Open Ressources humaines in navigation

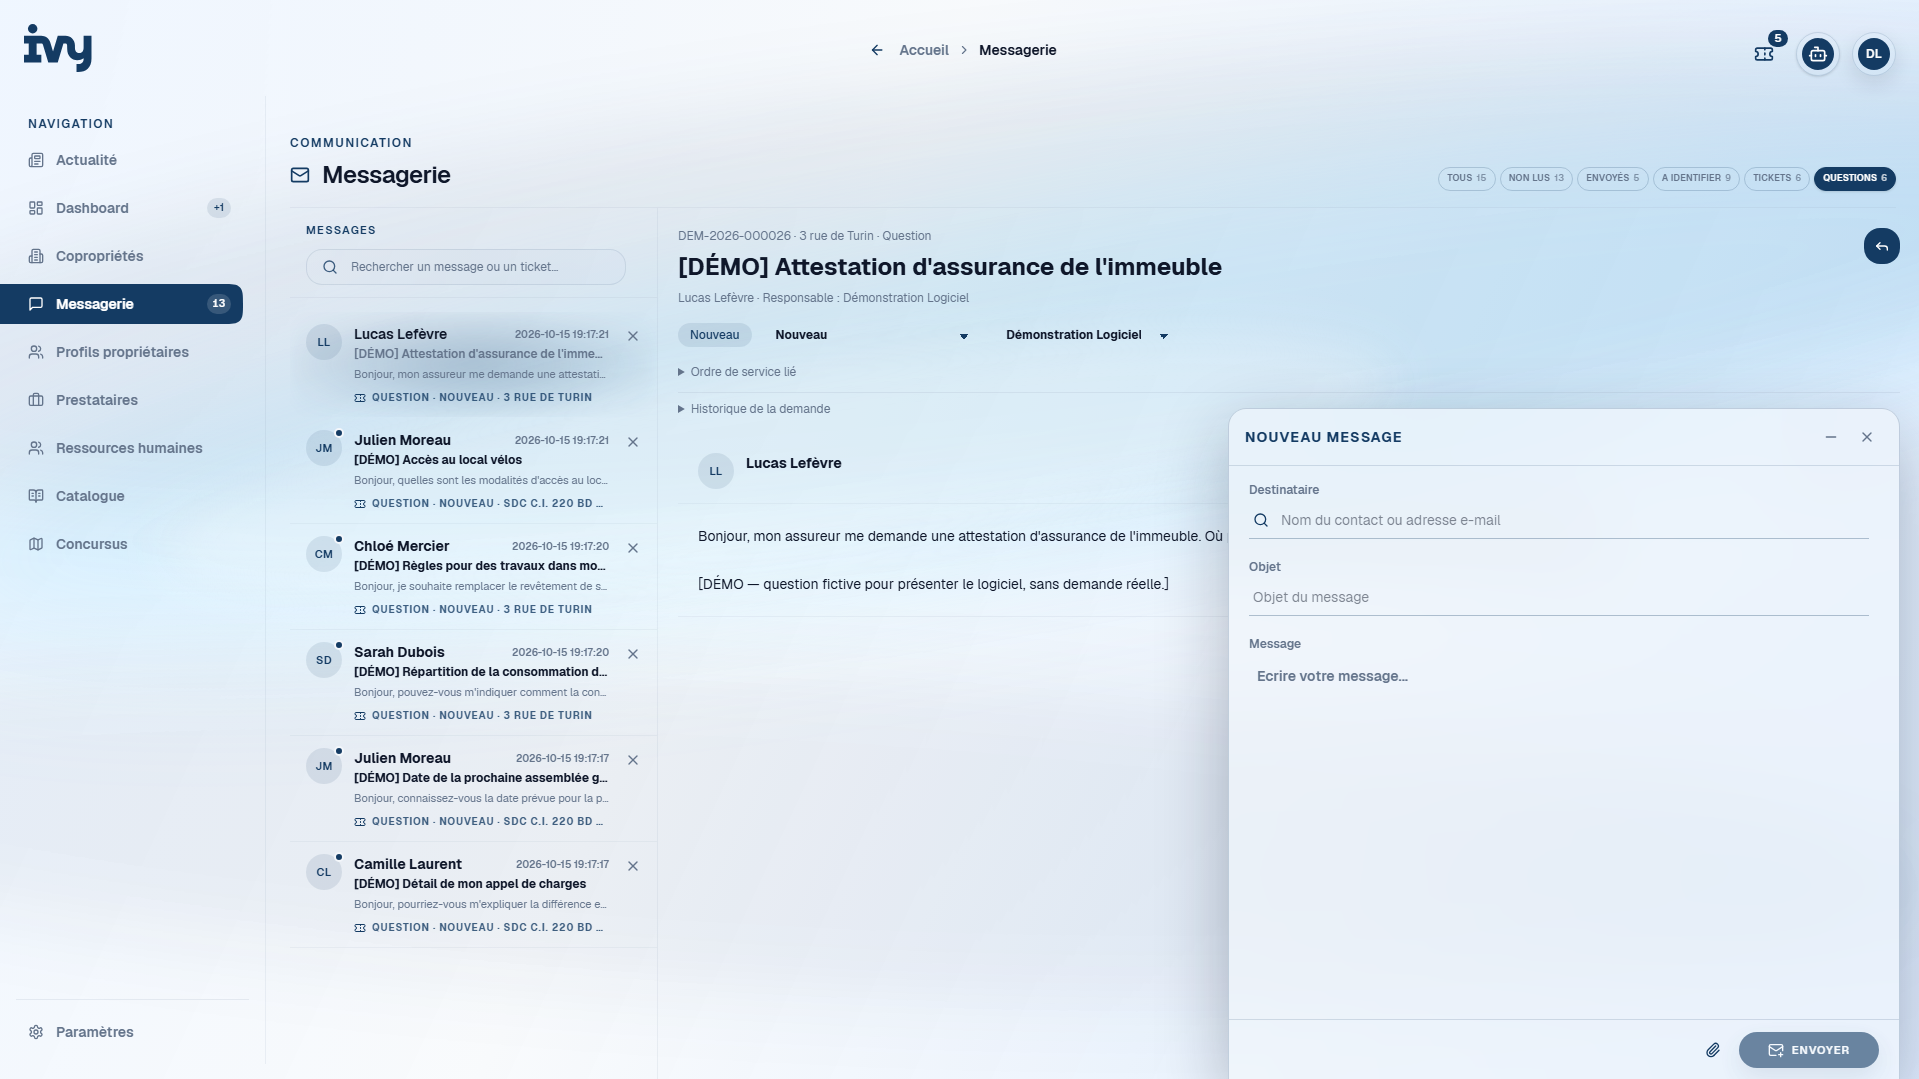point(121,448)
